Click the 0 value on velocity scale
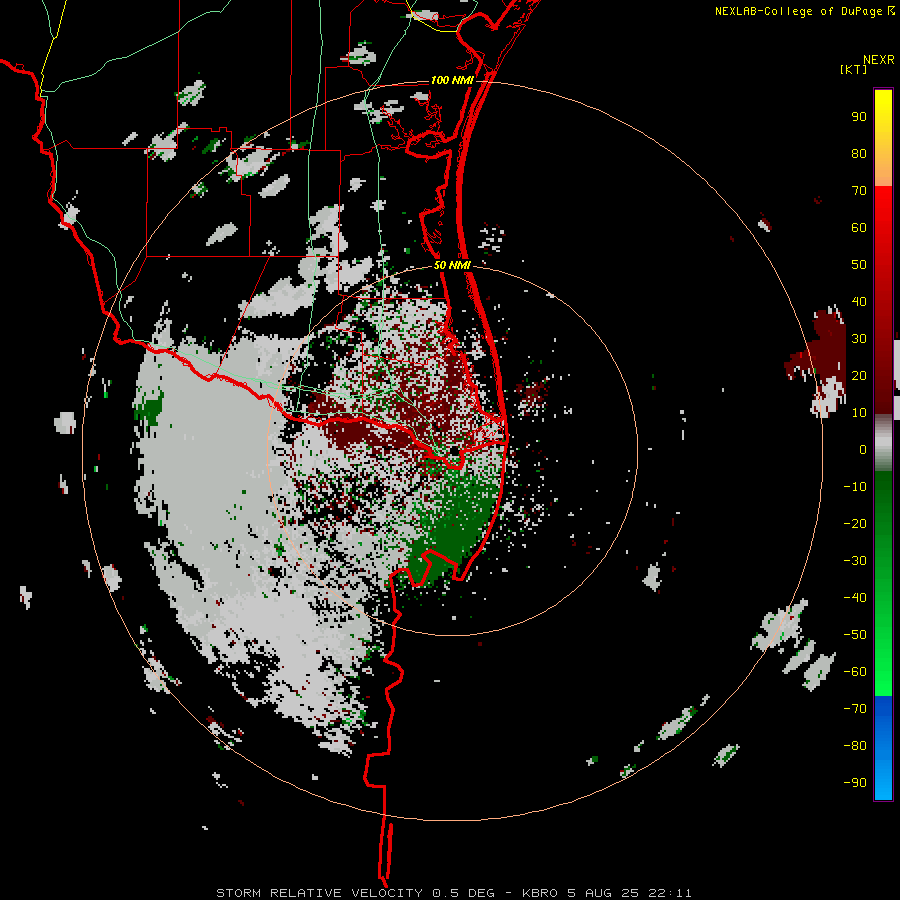The width and height of the screenshot is (900, 900). pyautogui.click(x=863, y=450)
